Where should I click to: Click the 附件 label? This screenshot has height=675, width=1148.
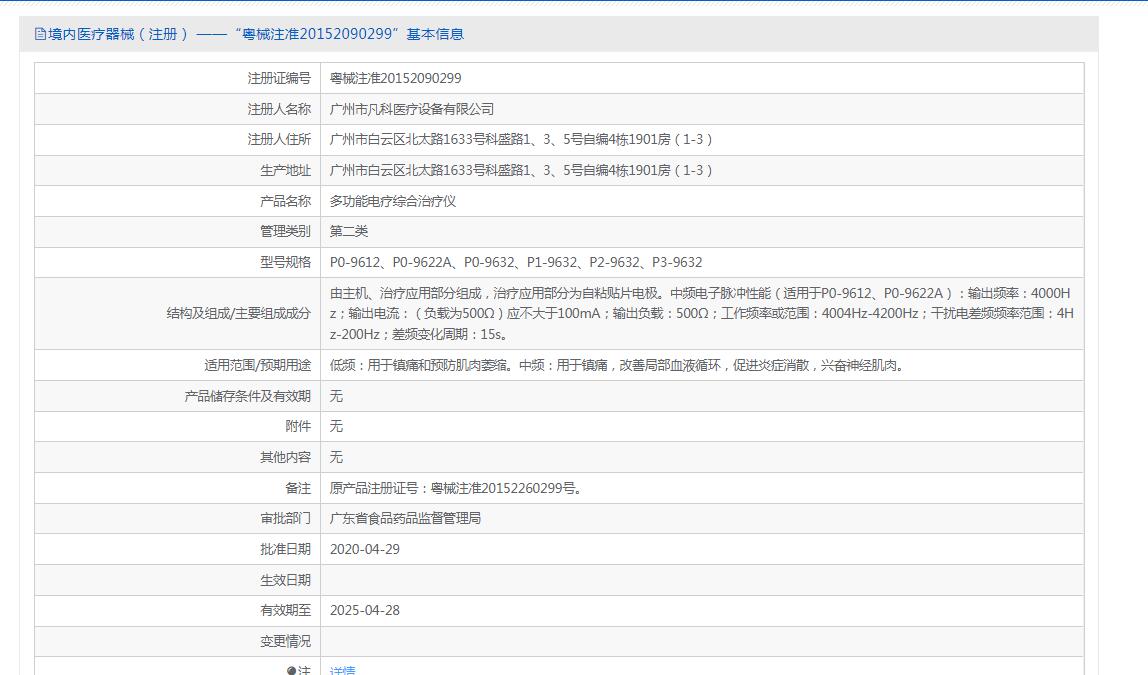(298, 426)
